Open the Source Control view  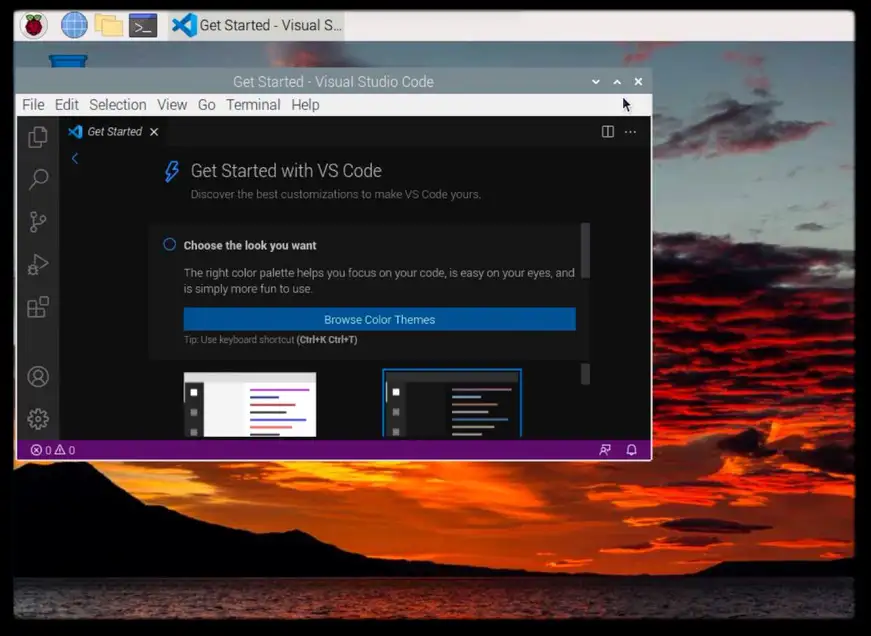(37, 221)
